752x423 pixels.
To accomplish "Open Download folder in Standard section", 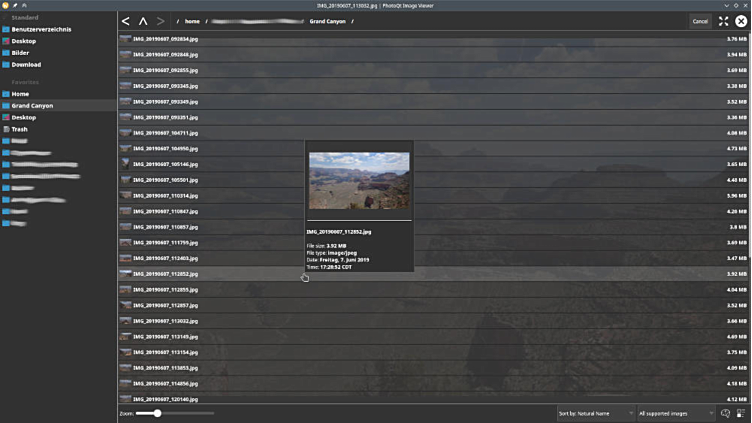I will (26, 65).
